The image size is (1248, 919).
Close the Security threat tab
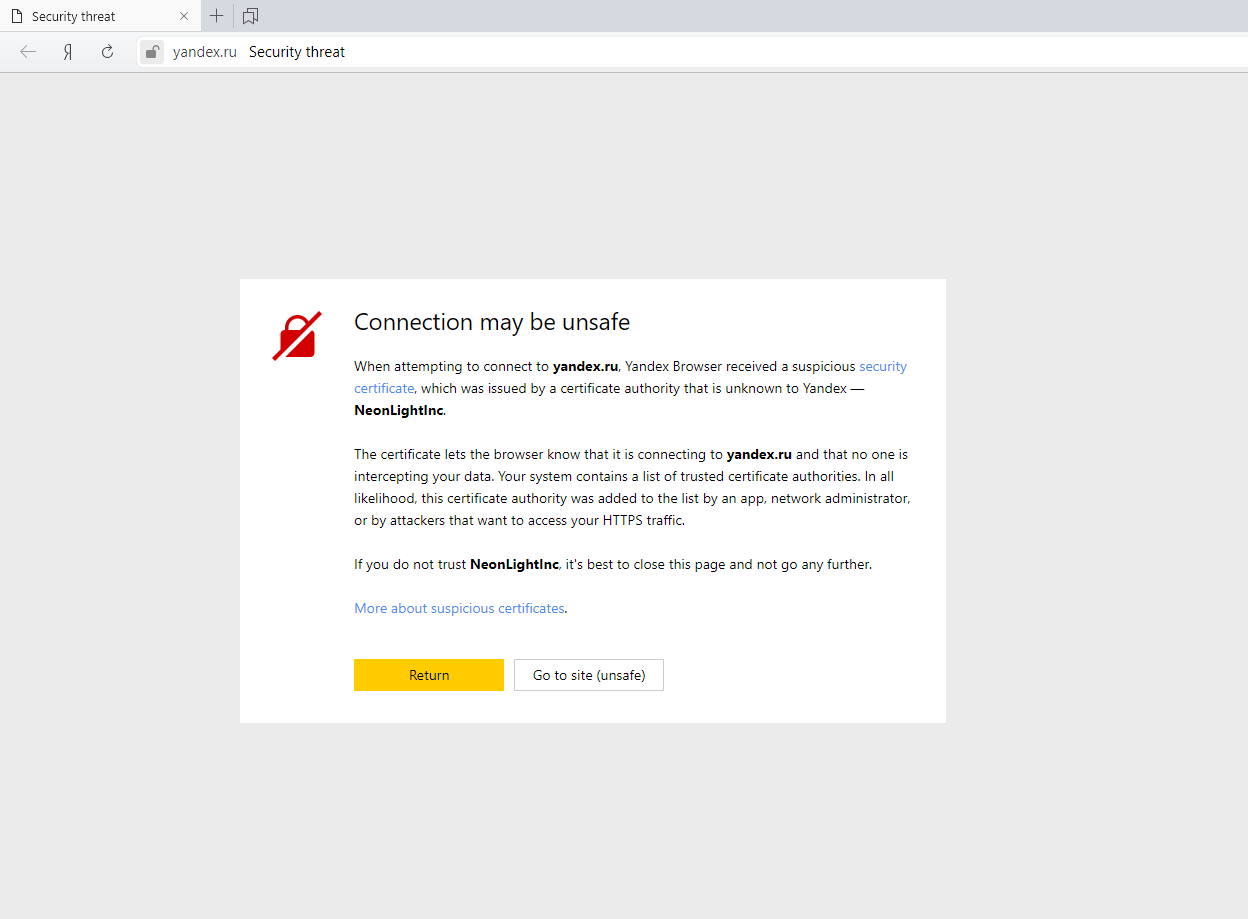coord(183,15)
